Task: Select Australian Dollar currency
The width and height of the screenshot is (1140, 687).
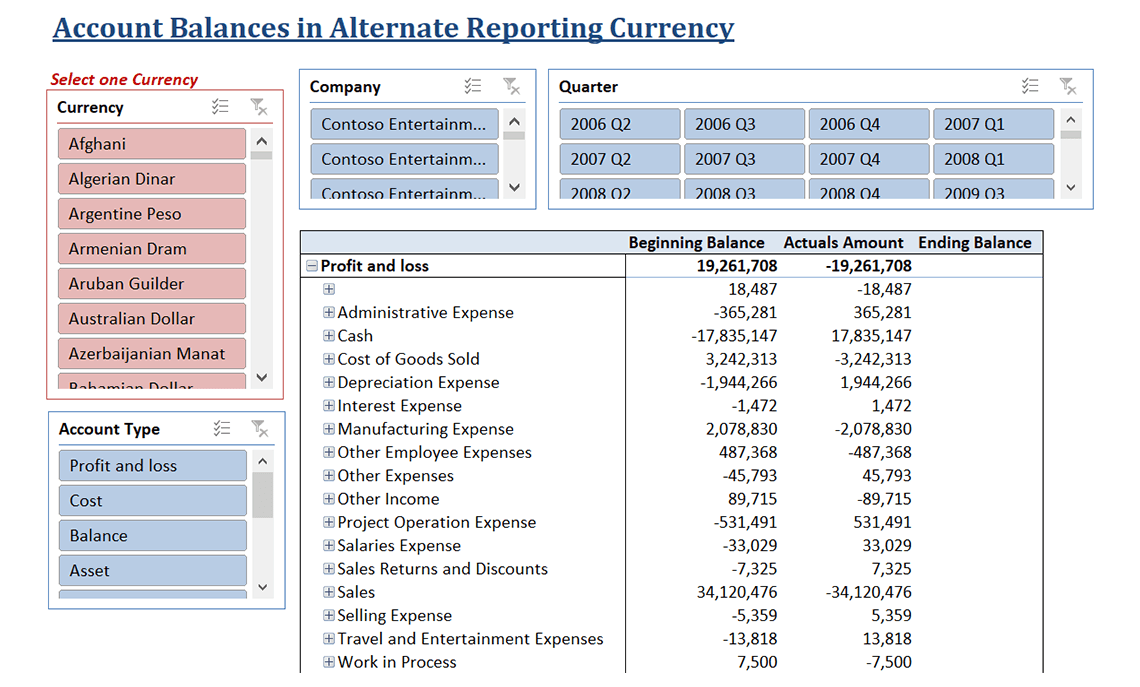Action: pos(152,318)
